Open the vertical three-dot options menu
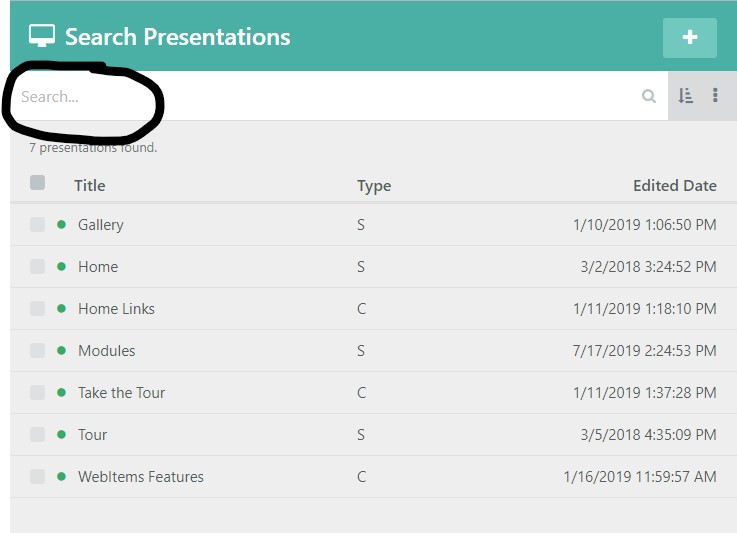Viewport: 737px width, 533px height. [715, 96]
